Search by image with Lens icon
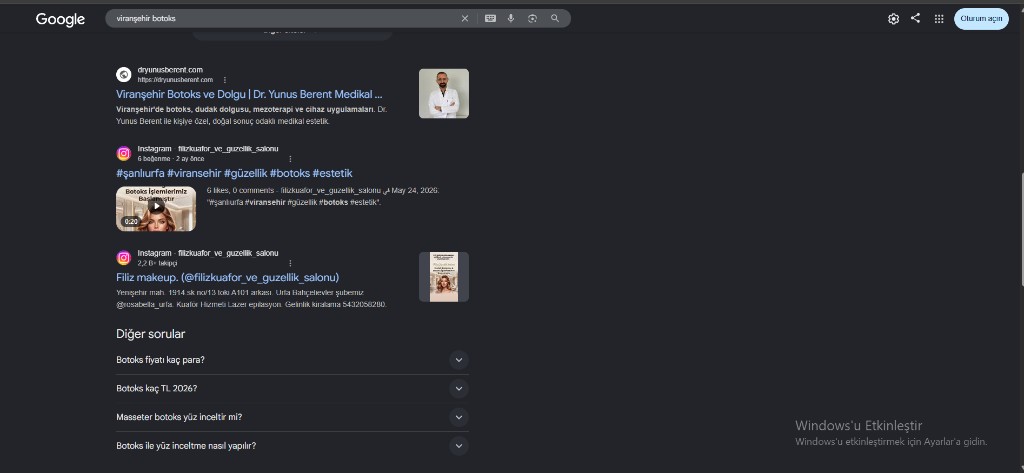 coord(532,18)
